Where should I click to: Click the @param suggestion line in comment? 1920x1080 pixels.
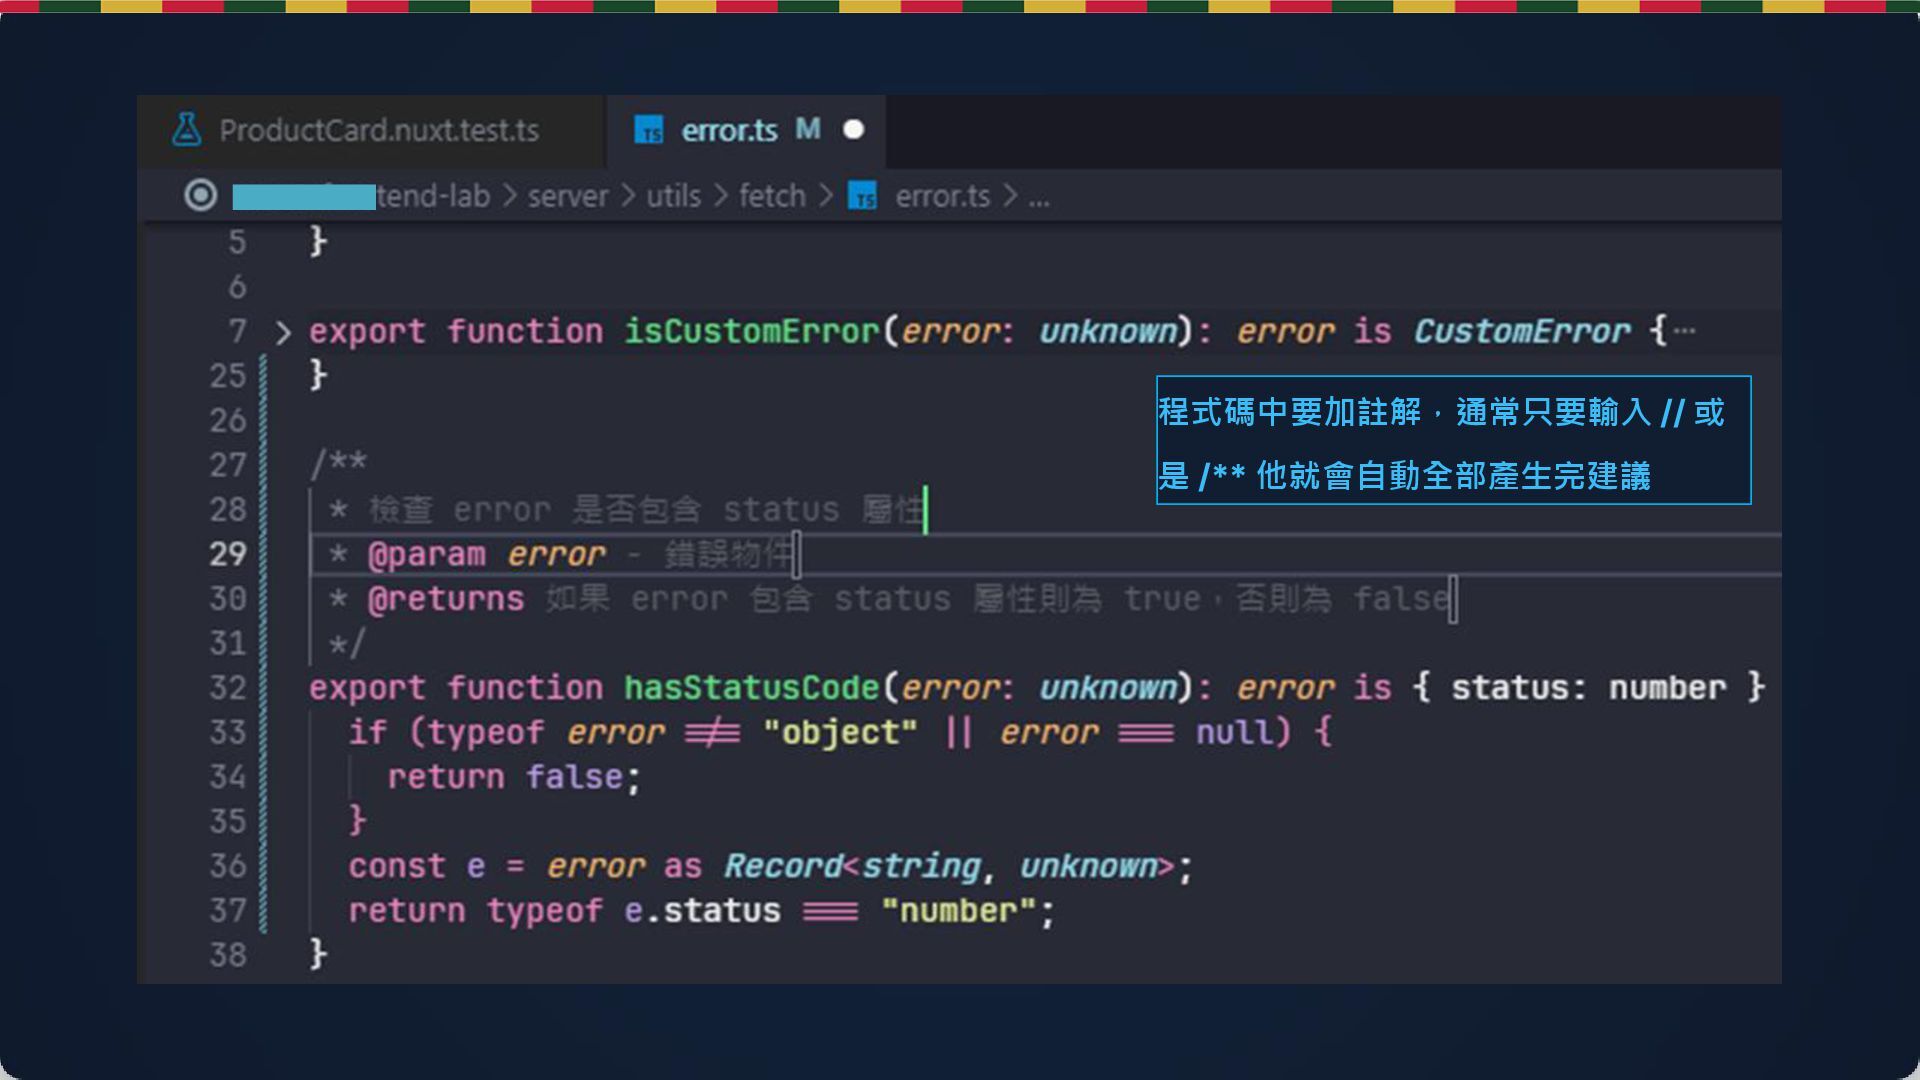[560, 554]
